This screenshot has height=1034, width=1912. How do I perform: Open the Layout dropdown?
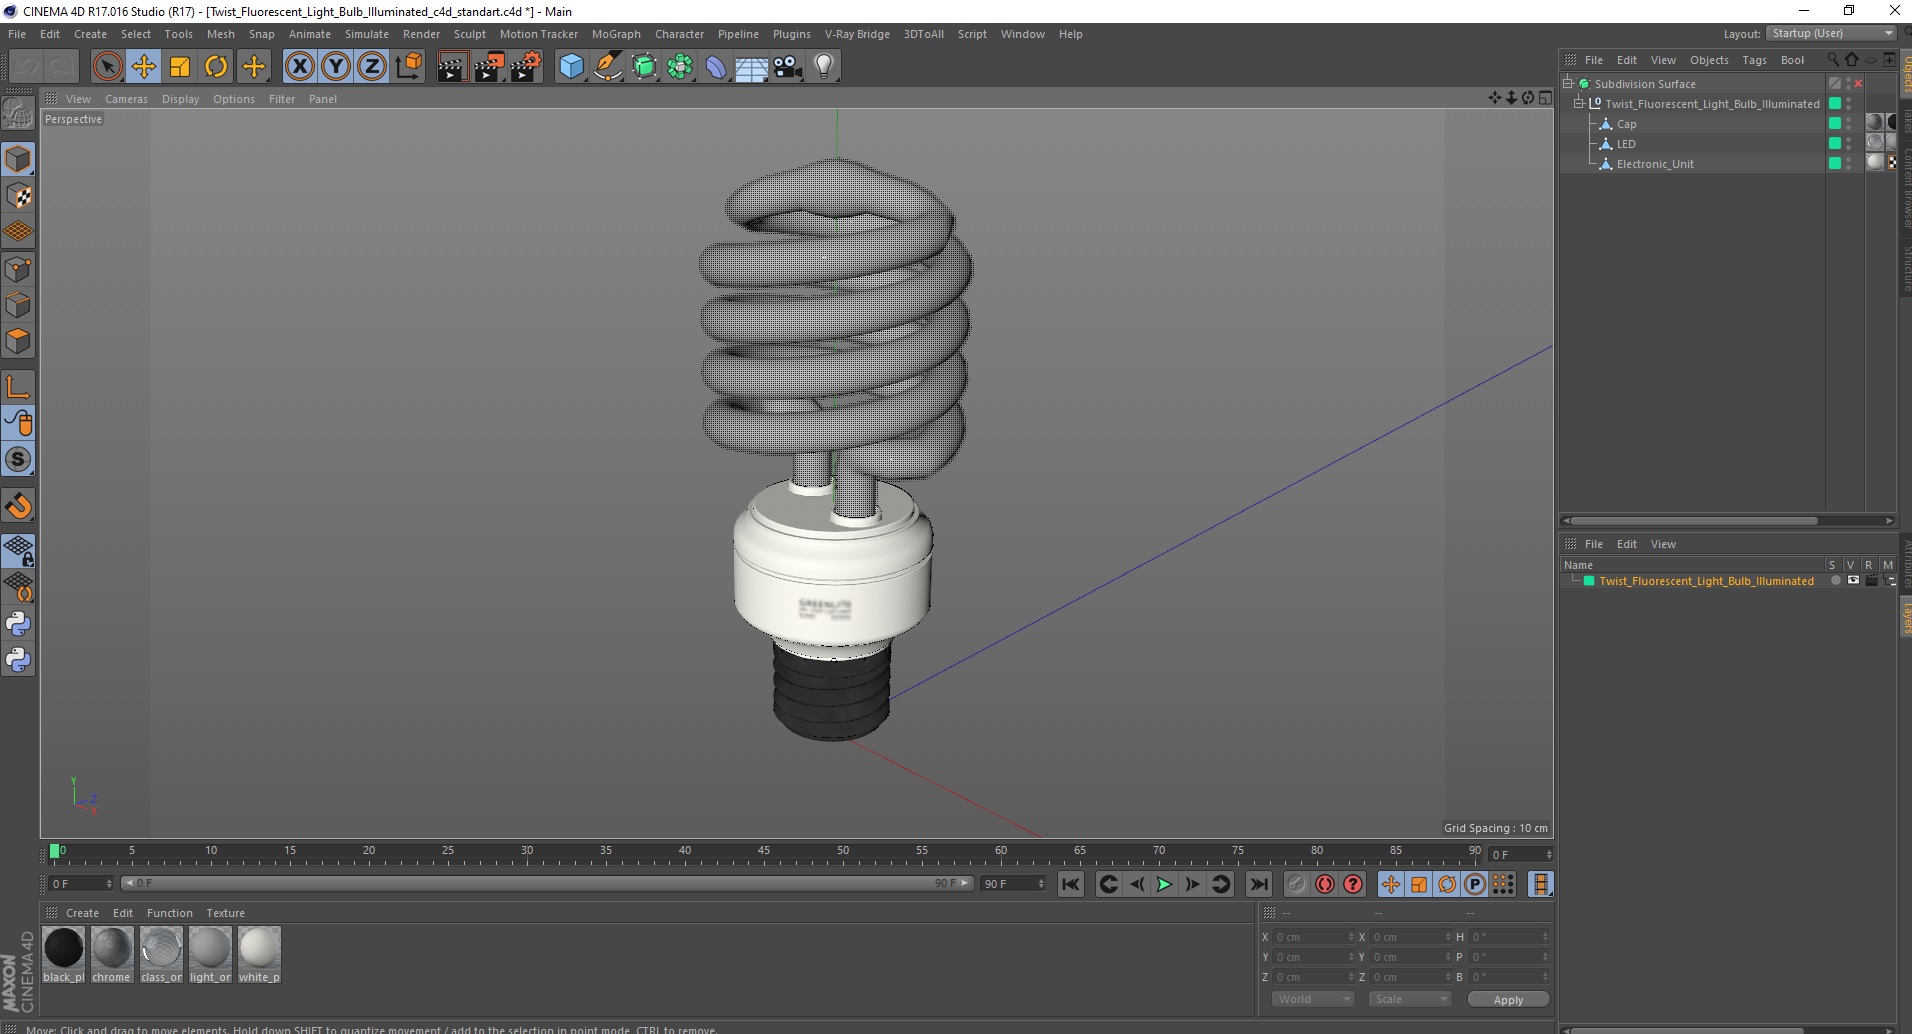(x=1831, y=34)
